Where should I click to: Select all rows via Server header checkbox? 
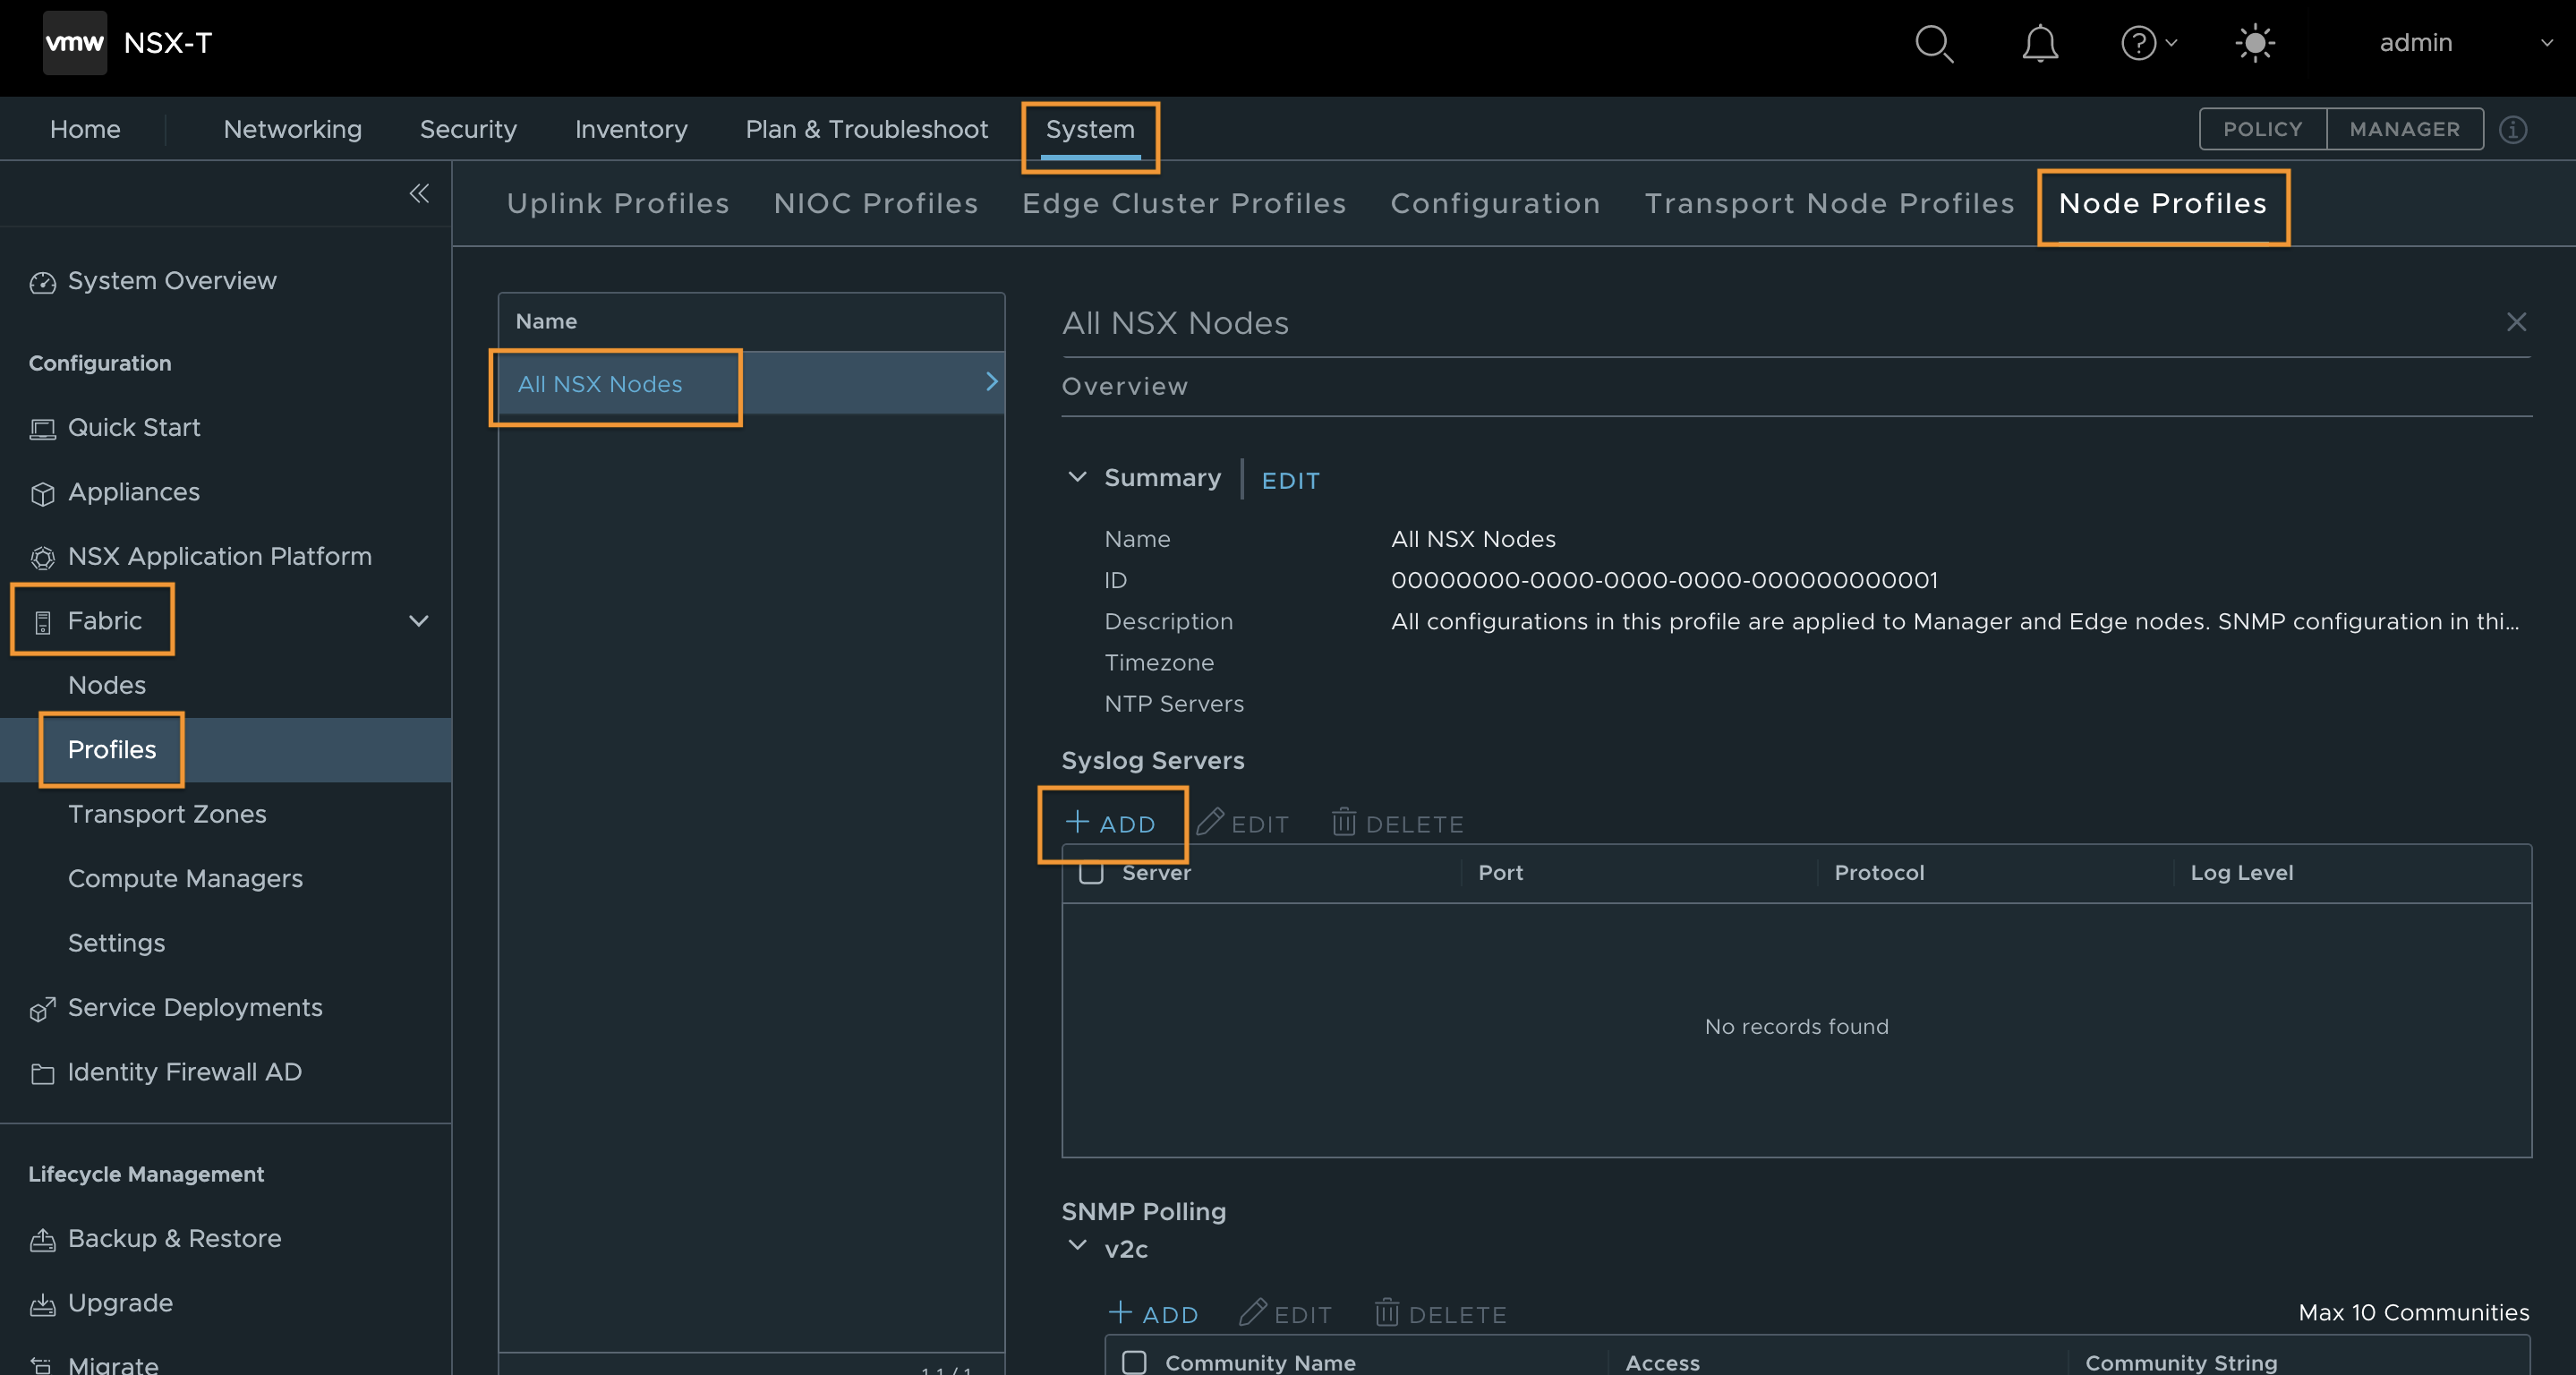pos(1092,872)
